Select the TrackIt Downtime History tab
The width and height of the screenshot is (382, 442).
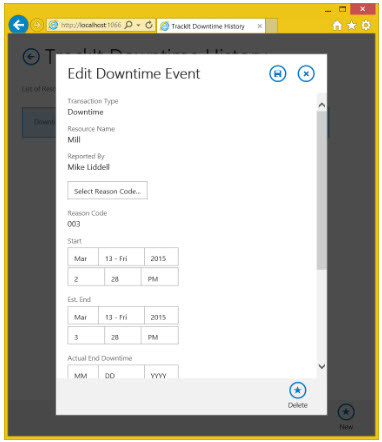tap(211, 26)
